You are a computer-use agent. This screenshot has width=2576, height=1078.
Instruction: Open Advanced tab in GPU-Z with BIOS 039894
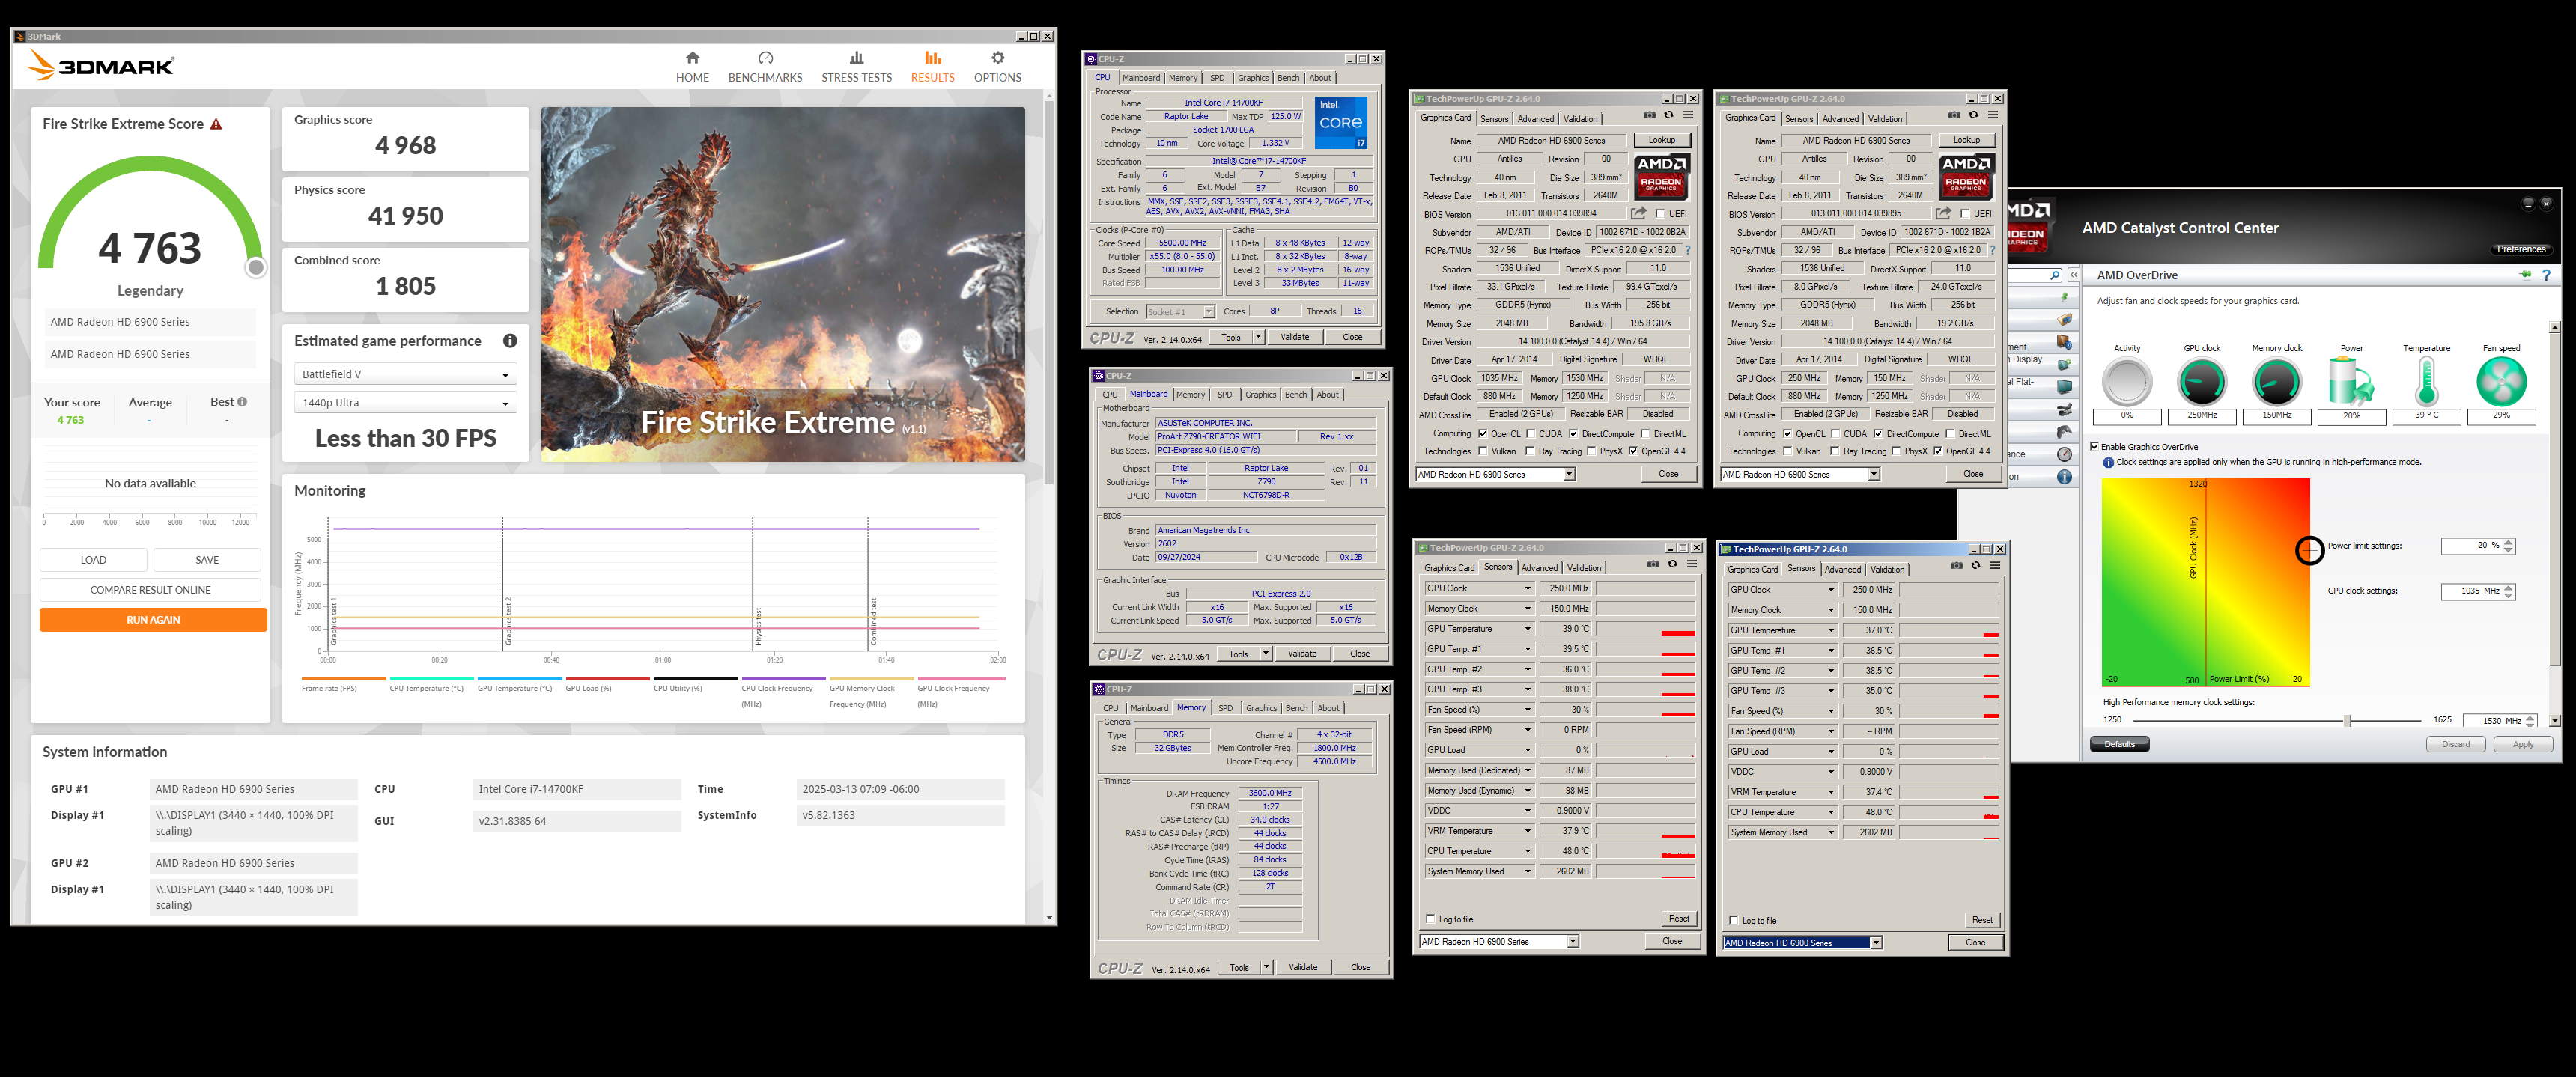[1536, 119]
